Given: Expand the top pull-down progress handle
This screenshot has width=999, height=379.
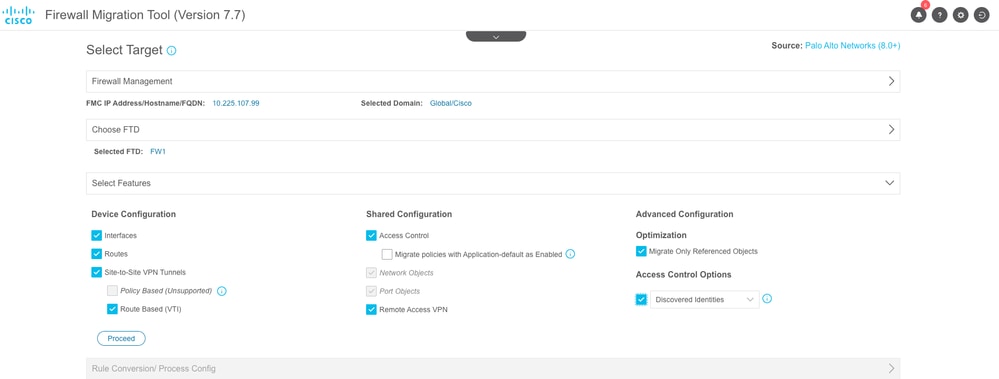Looking at the screenshot, I should pos(496,37).
